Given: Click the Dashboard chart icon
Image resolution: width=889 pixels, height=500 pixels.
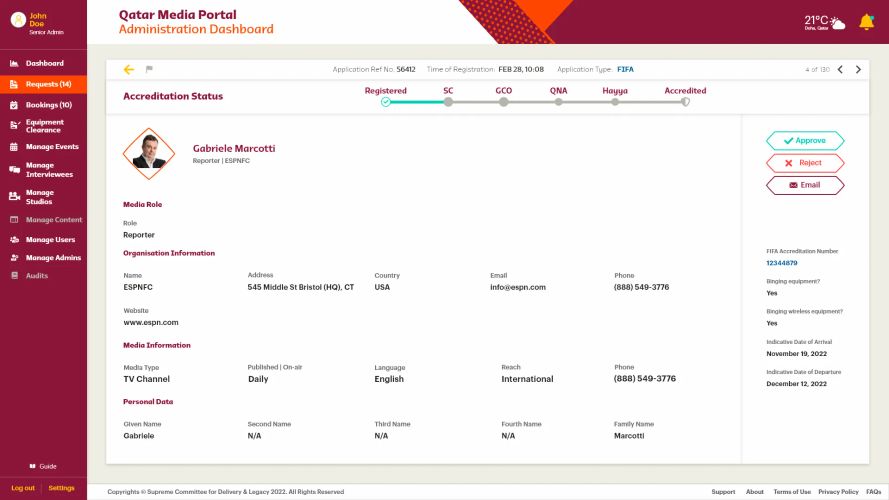Looking at the screenshot, I should click(14, 63).
